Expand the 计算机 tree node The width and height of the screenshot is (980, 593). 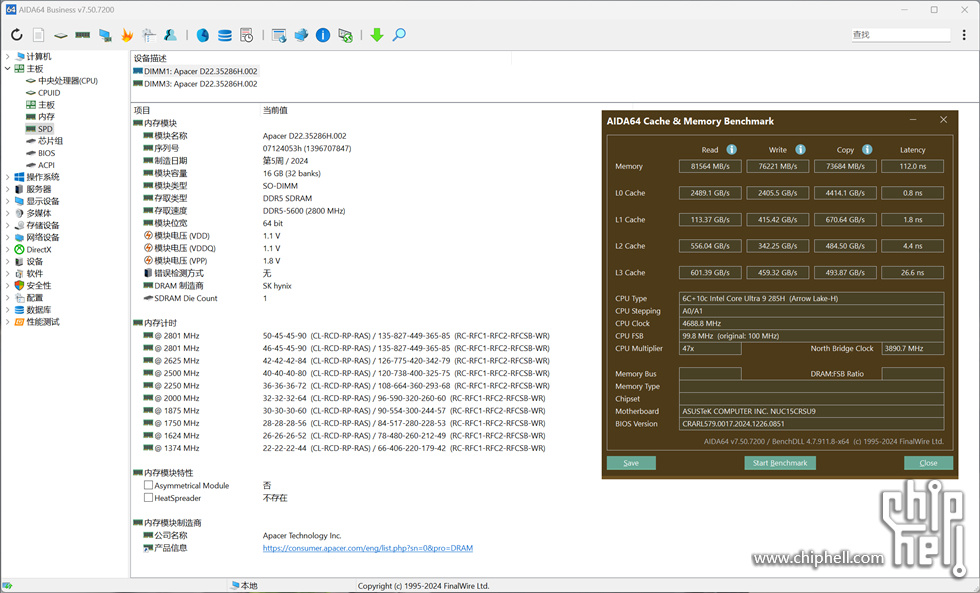tap(8, 56)
